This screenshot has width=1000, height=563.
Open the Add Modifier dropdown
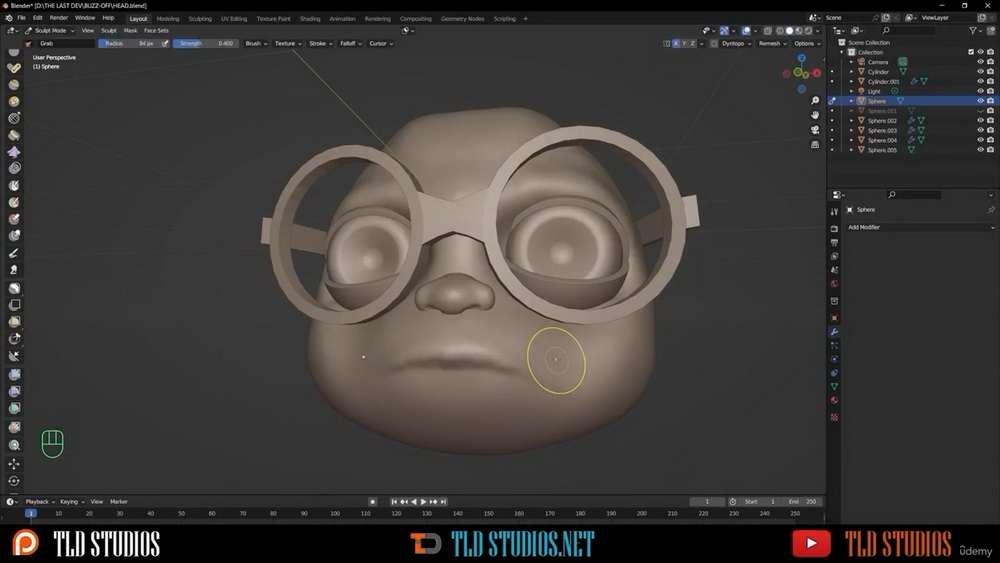920,228
